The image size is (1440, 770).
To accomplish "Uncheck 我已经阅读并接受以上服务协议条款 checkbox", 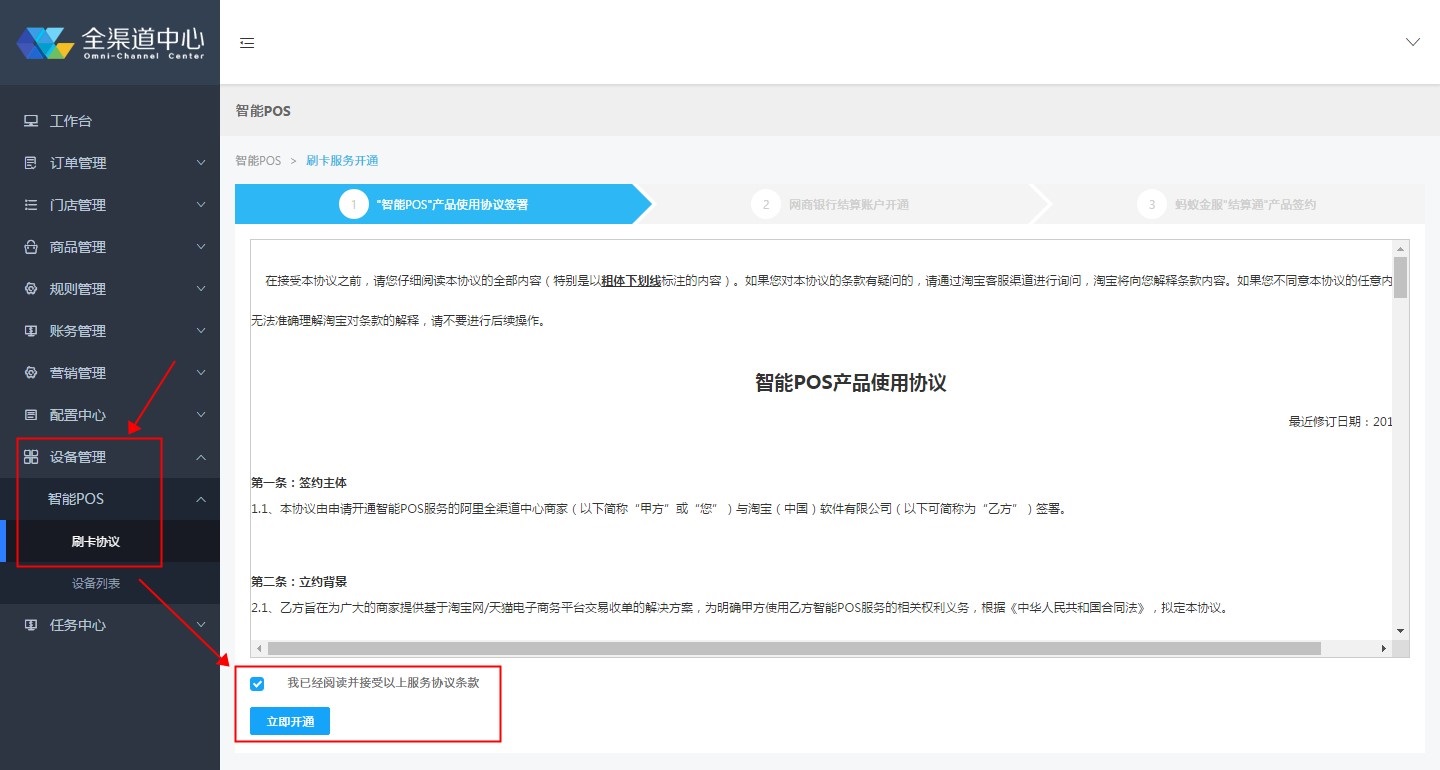I will click(257, 684).
